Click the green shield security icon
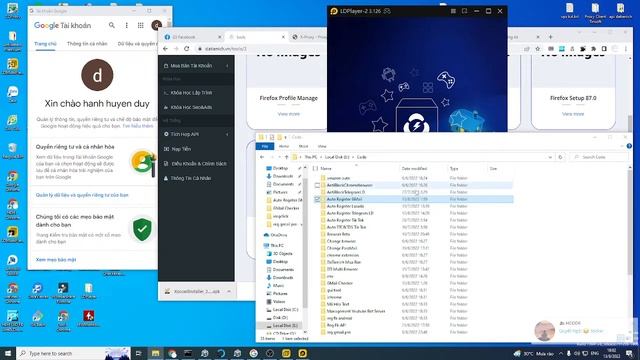 142,229
